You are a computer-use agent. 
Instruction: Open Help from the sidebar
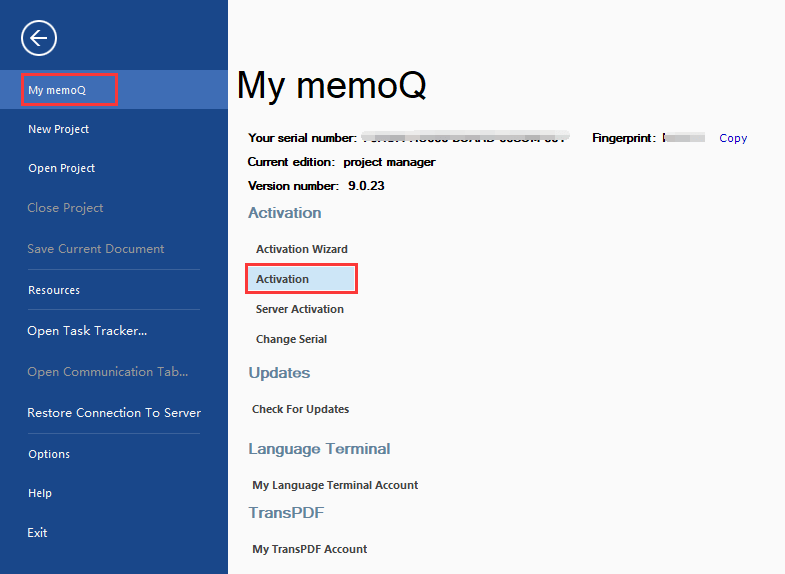(40, 493)
